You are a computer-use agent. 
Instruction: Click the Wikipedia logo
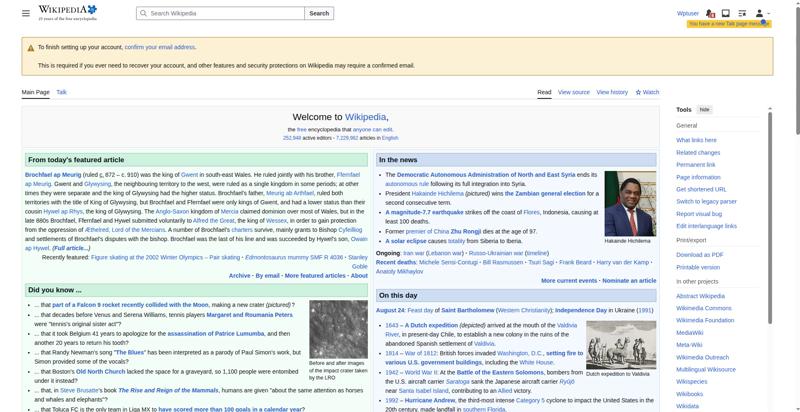point(67,13)
